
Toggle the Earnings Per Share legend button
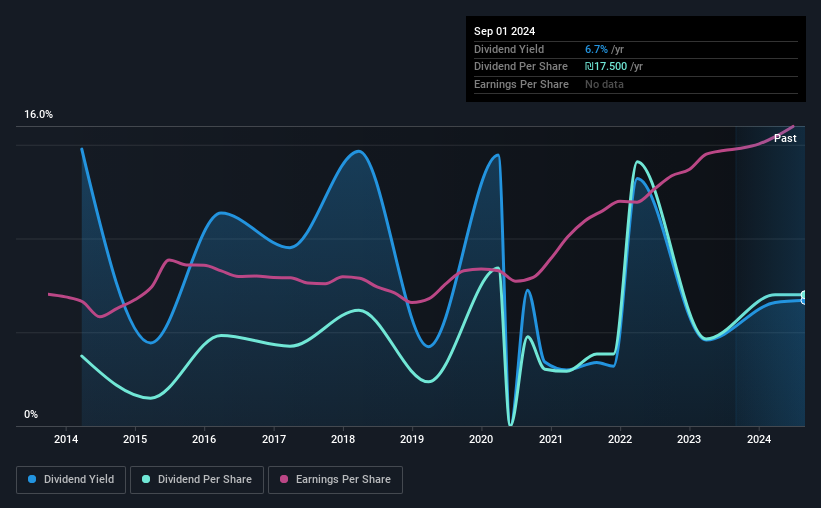click(x=336, y=480)
